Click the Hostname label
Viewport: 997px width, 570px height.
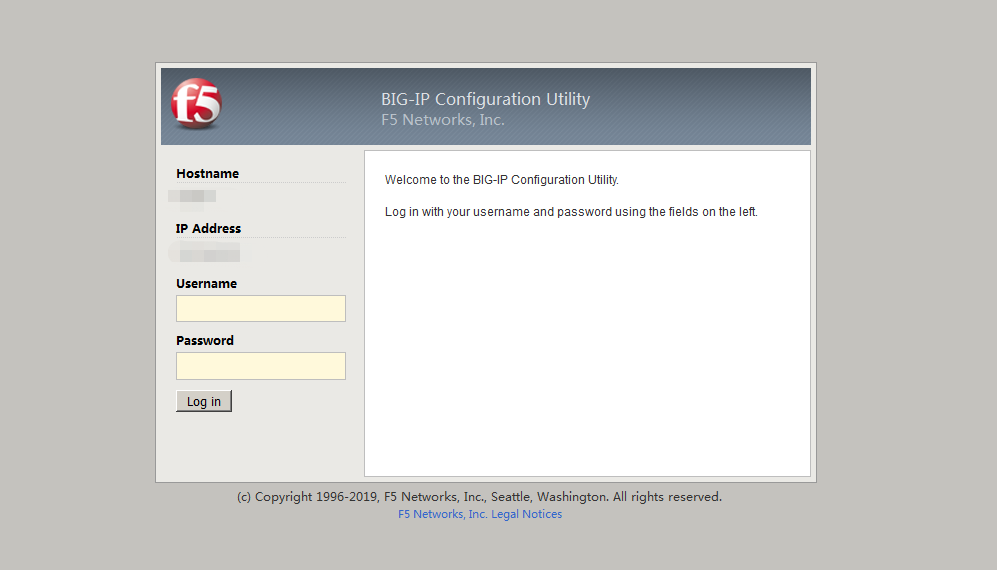[x=207, y=174]
